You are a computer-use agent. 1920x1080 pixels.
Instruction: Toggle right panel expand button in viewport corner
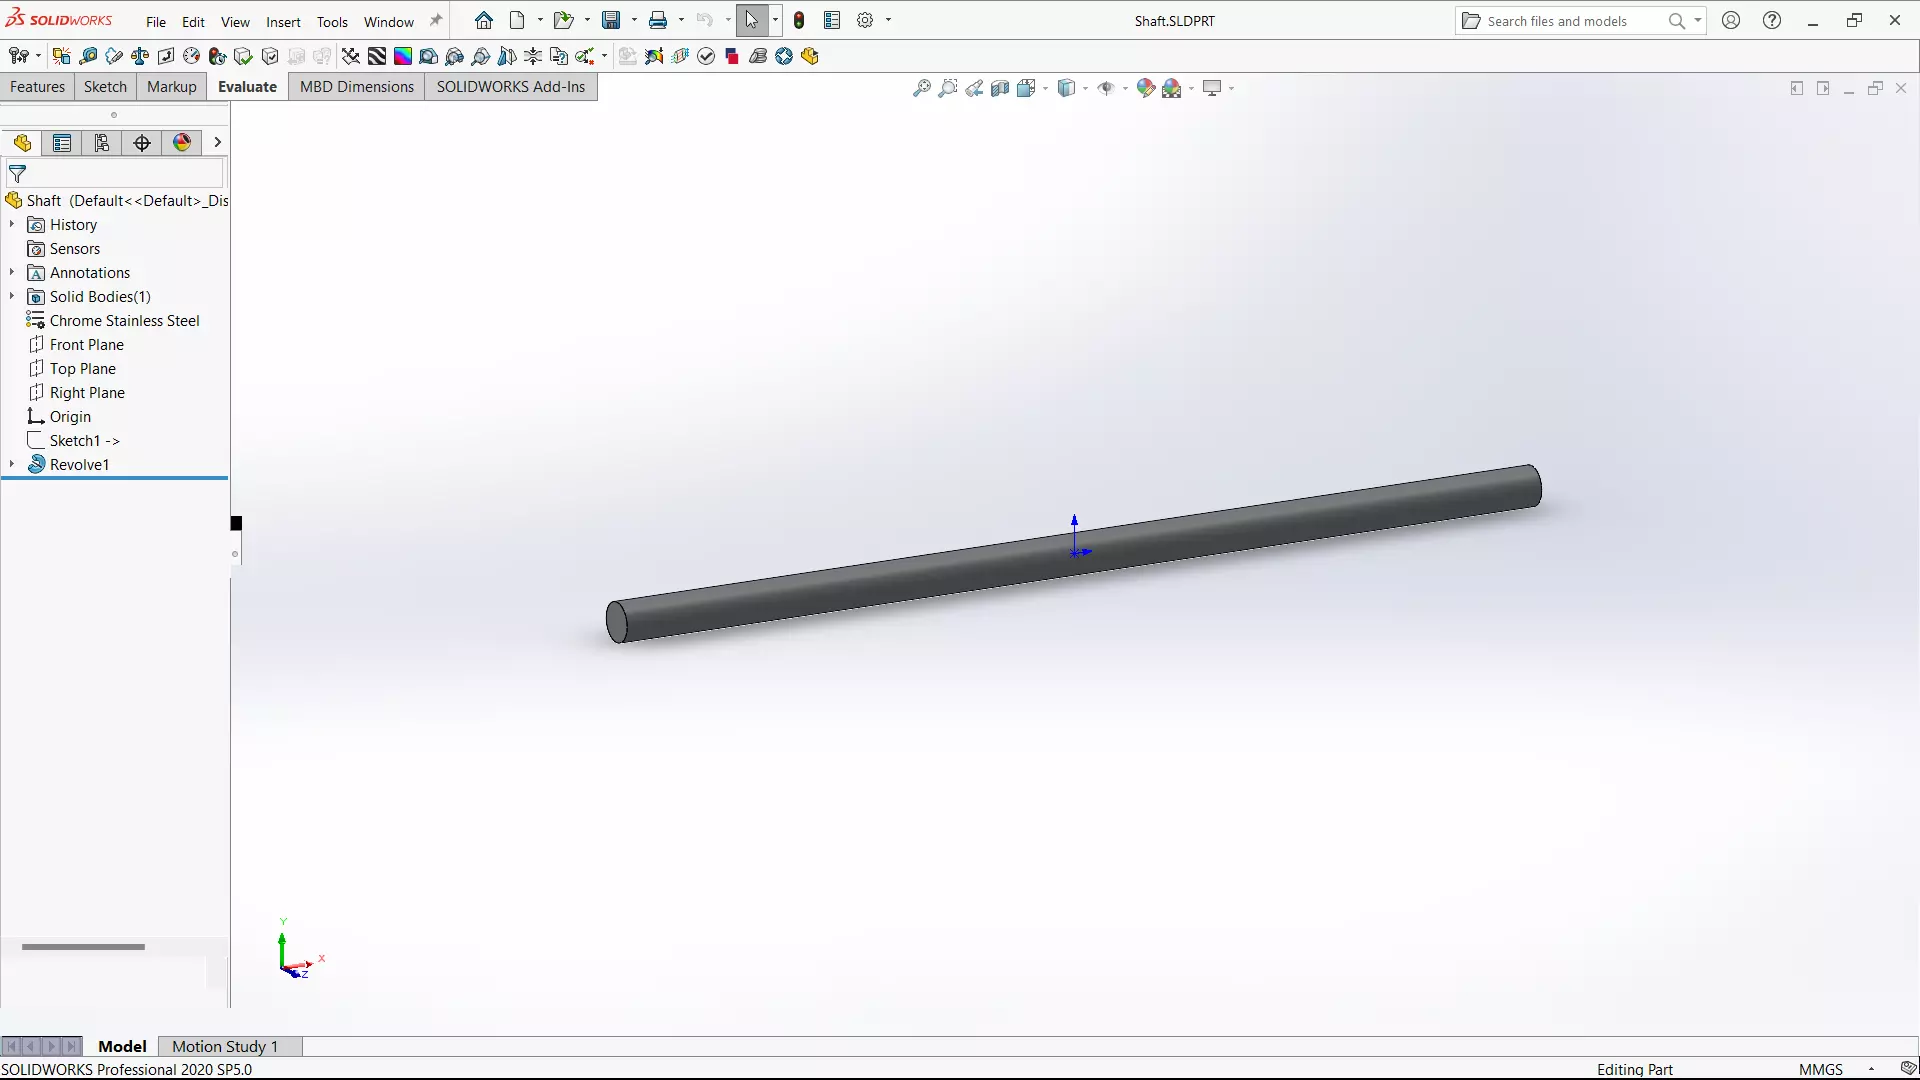point(1823,88)
